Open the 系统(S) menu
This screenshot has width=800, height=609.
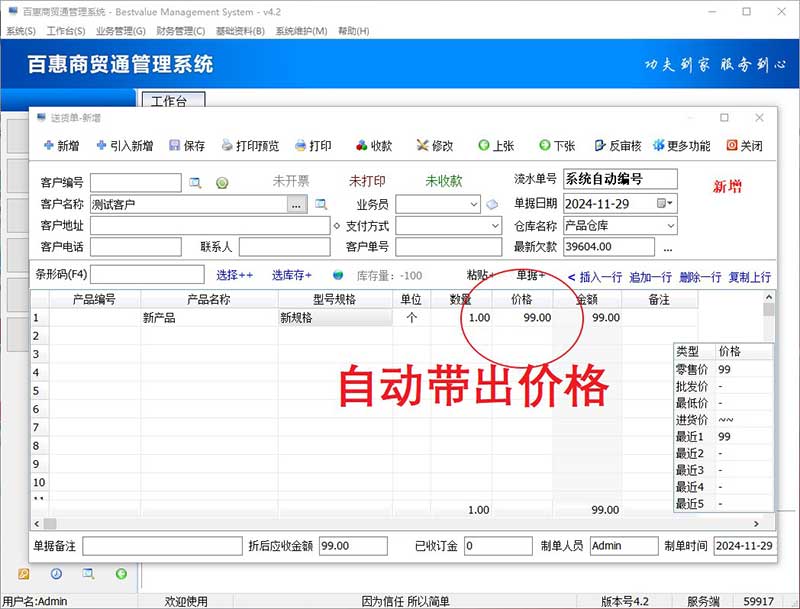21,31
